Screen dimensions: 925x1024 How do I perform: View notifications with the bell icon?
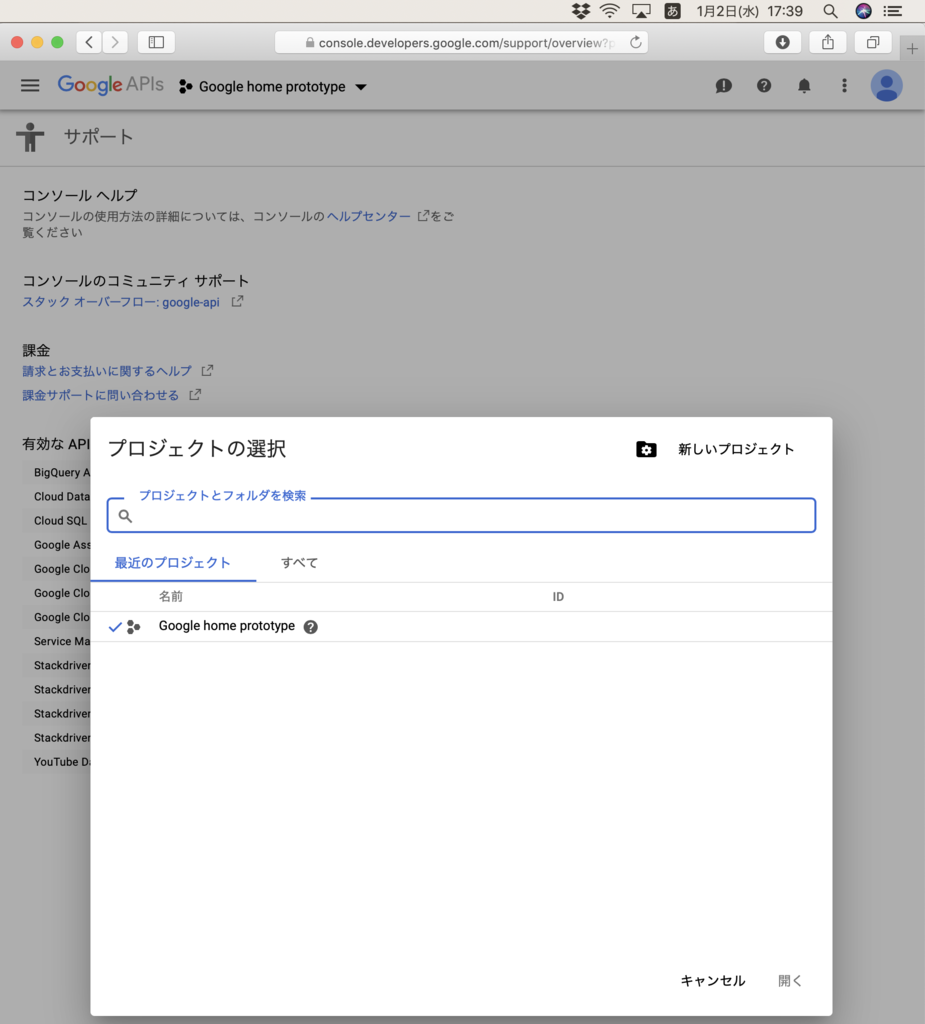(803, 85)
